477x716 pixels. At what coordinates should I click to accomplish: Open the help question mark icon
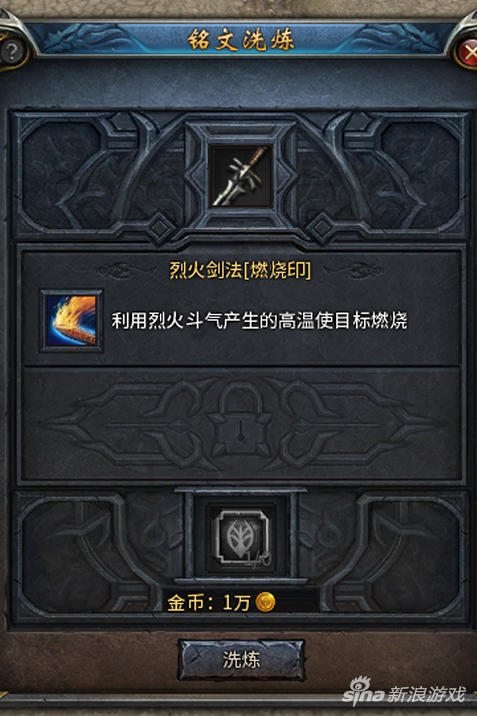[x=11, y=52]
